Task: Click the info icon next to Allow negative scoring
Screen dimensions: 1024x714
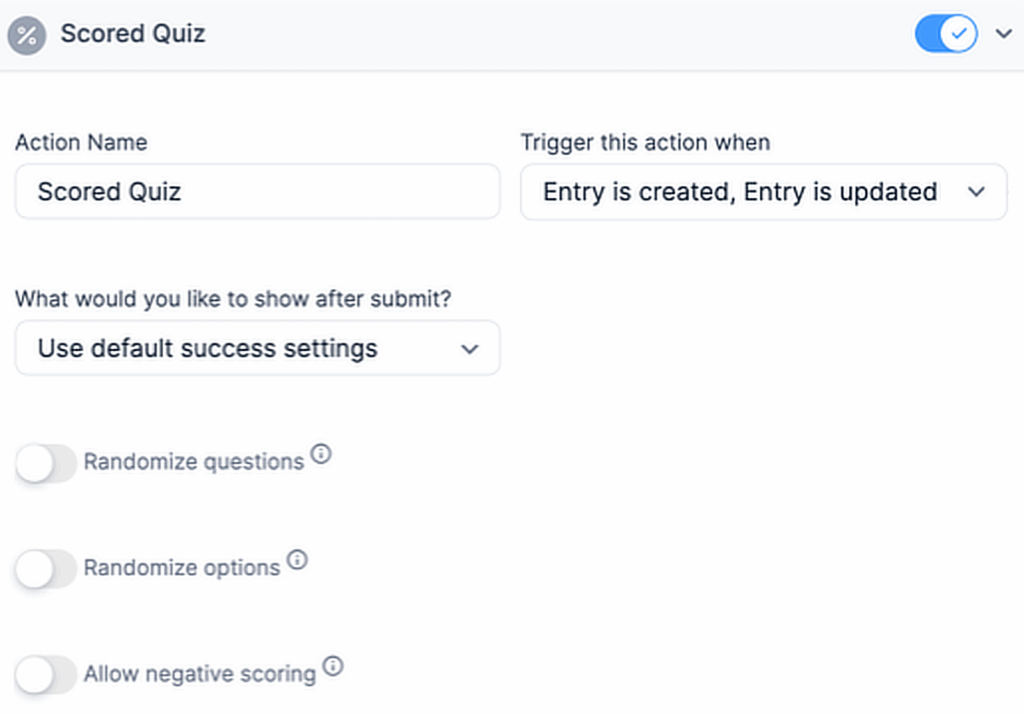Action: [334, 665]
